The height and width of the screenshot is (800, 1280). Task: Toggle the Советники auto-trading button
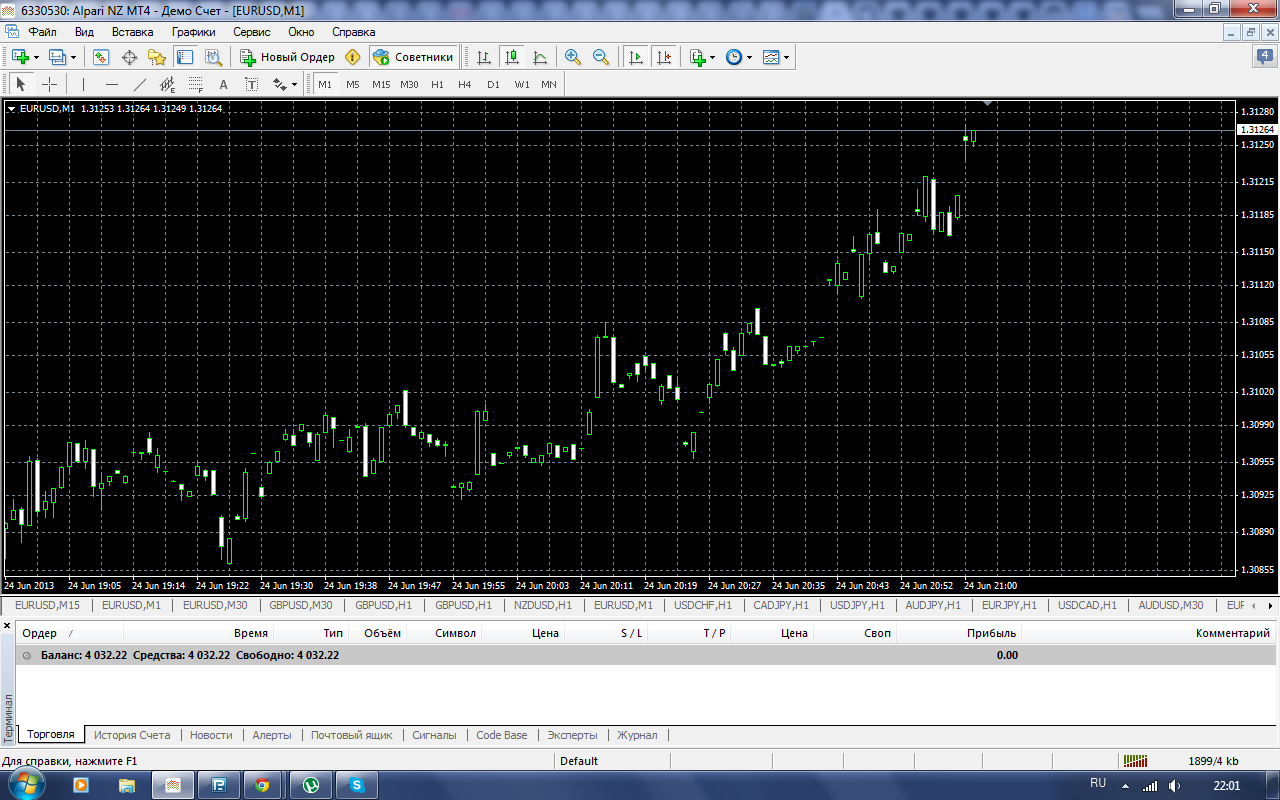413,57
